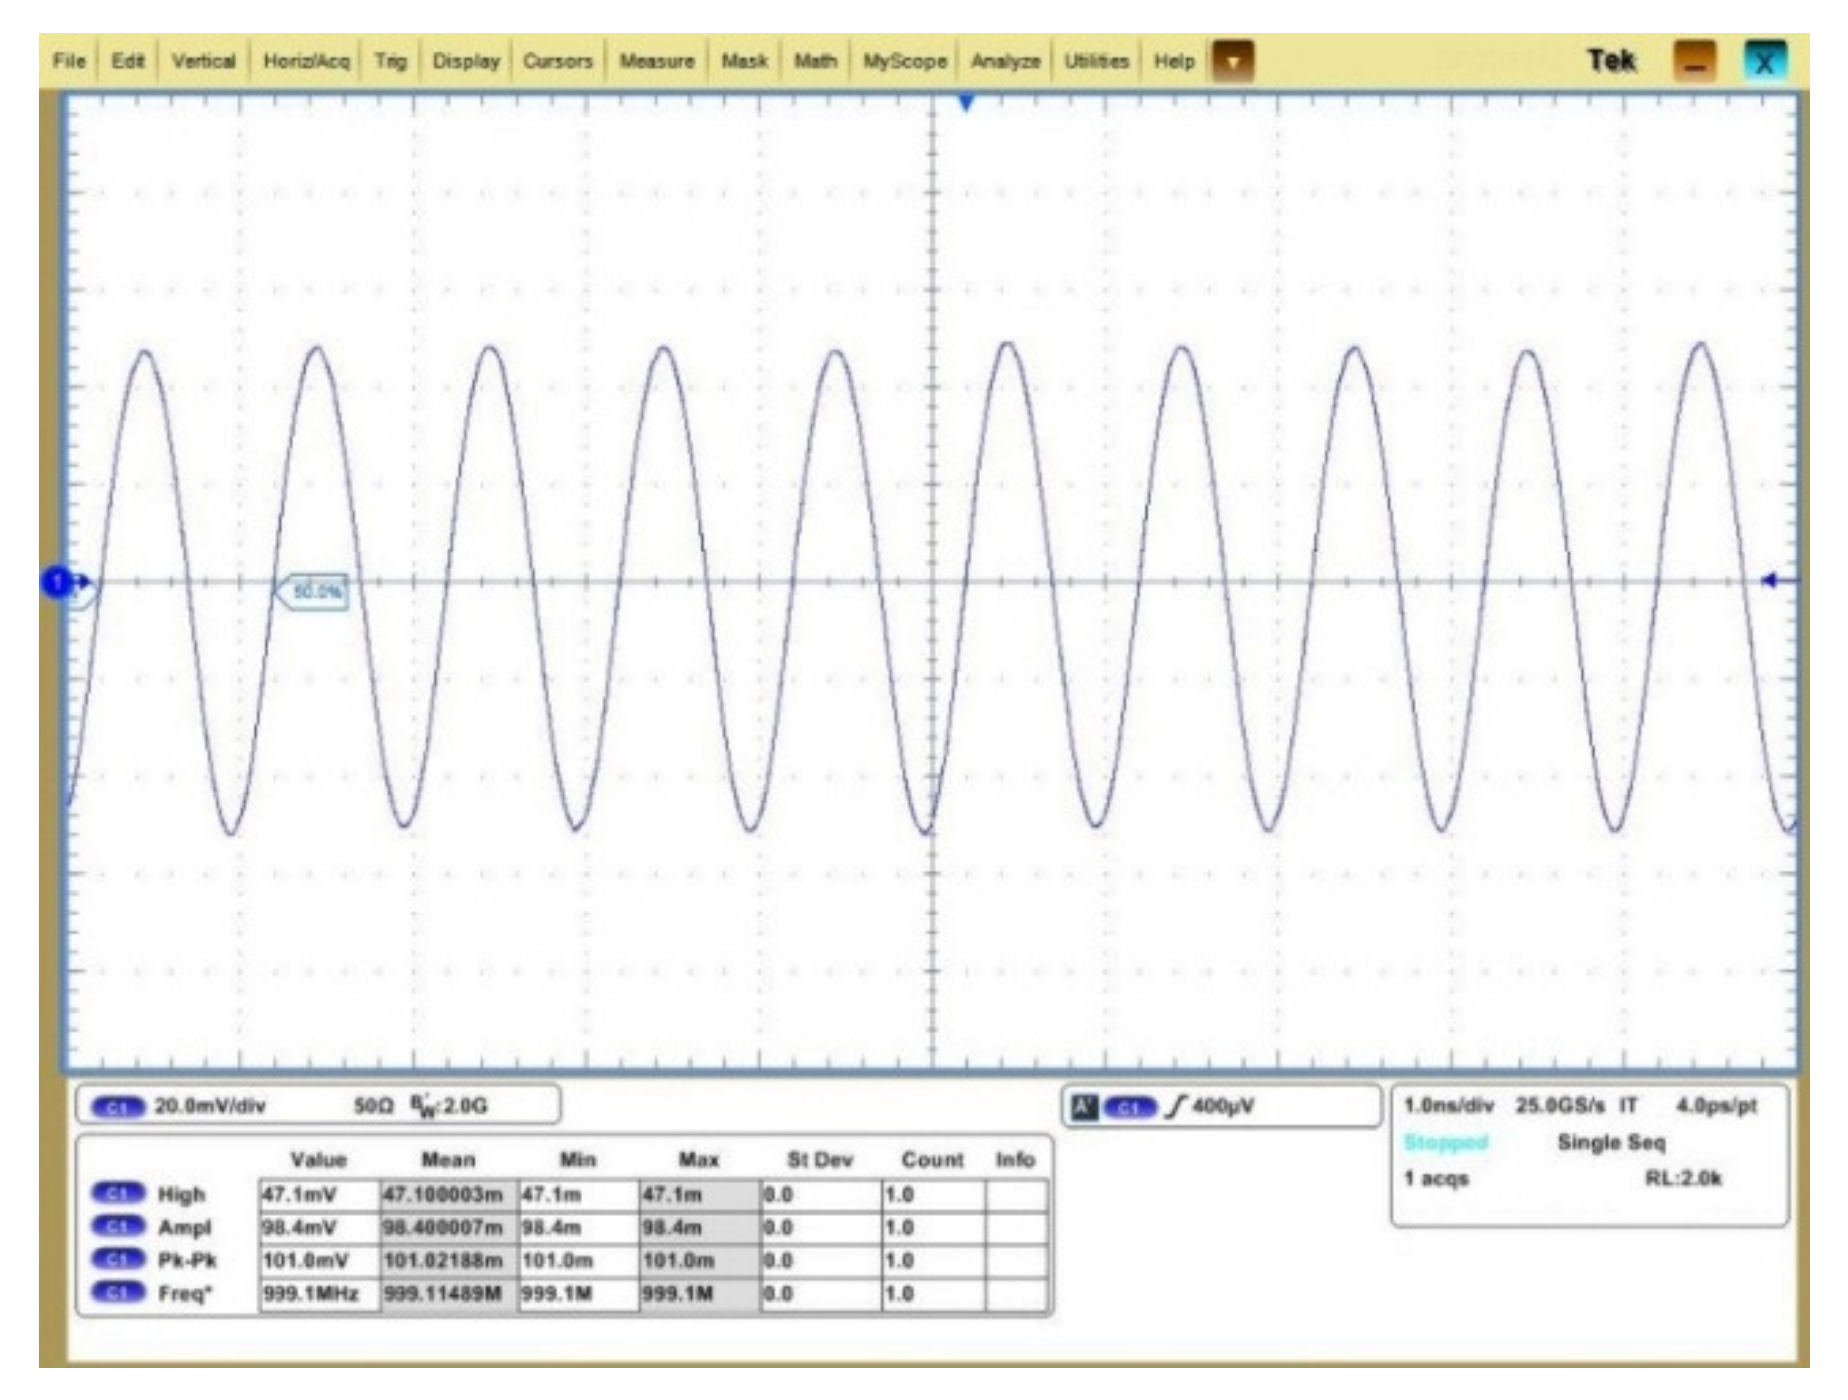Click the C1 badge in the Ampl row
Image resolution: width=1848 pixels, height=1400 pixels.
(x=118, y=1227)
